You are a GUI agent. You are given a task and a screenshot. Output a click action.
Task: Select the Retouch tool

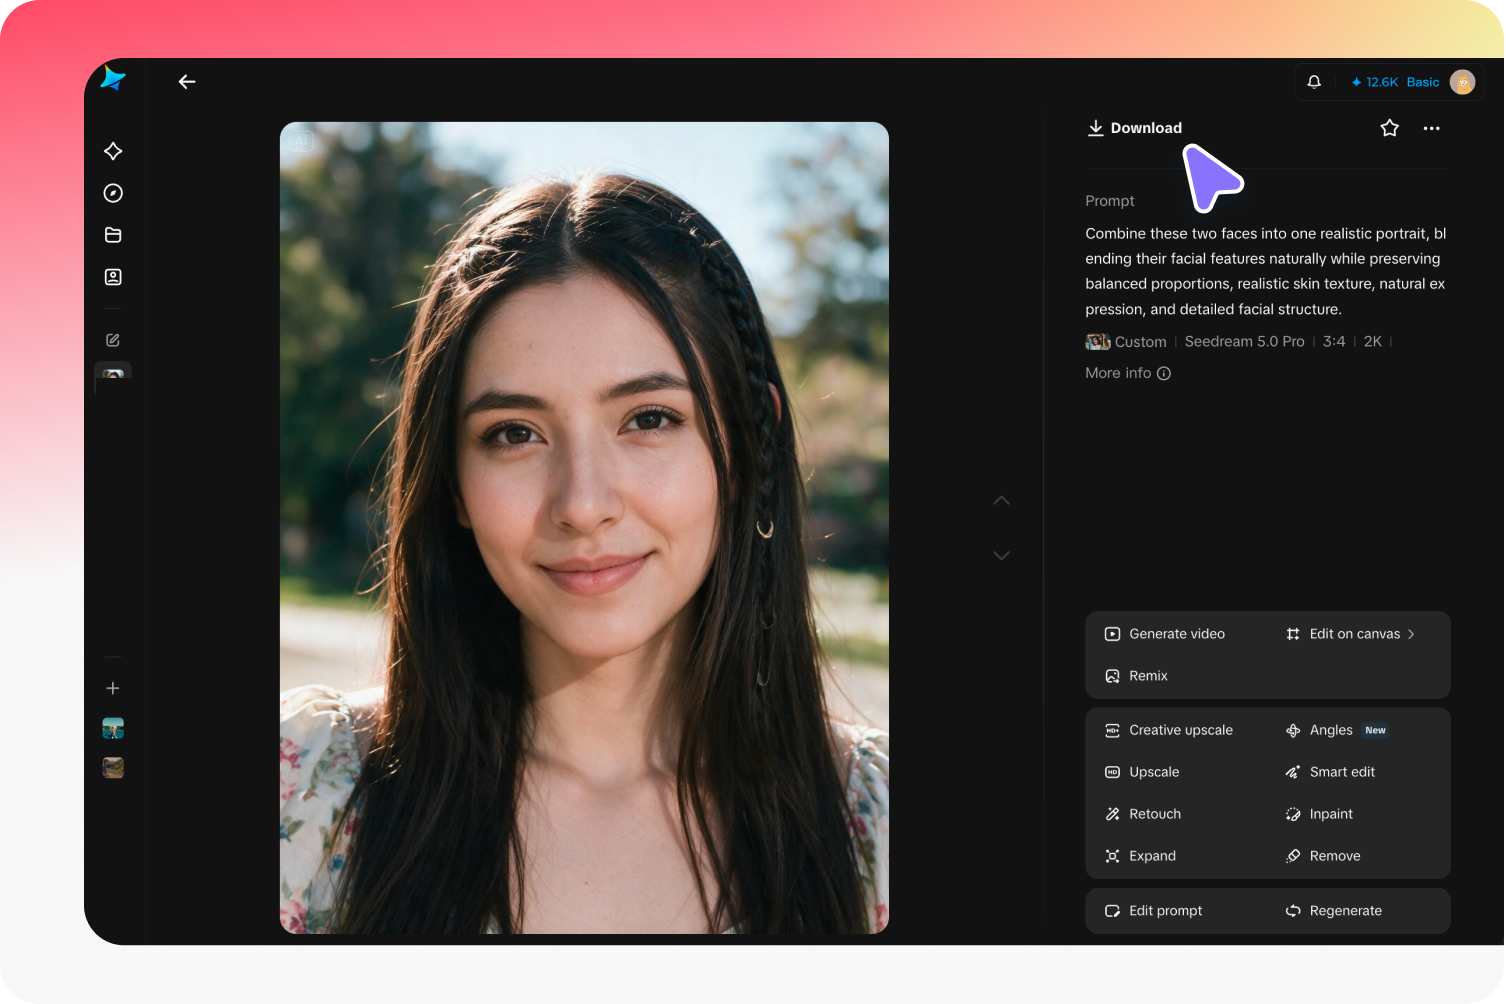click(x=1143, y=814)
